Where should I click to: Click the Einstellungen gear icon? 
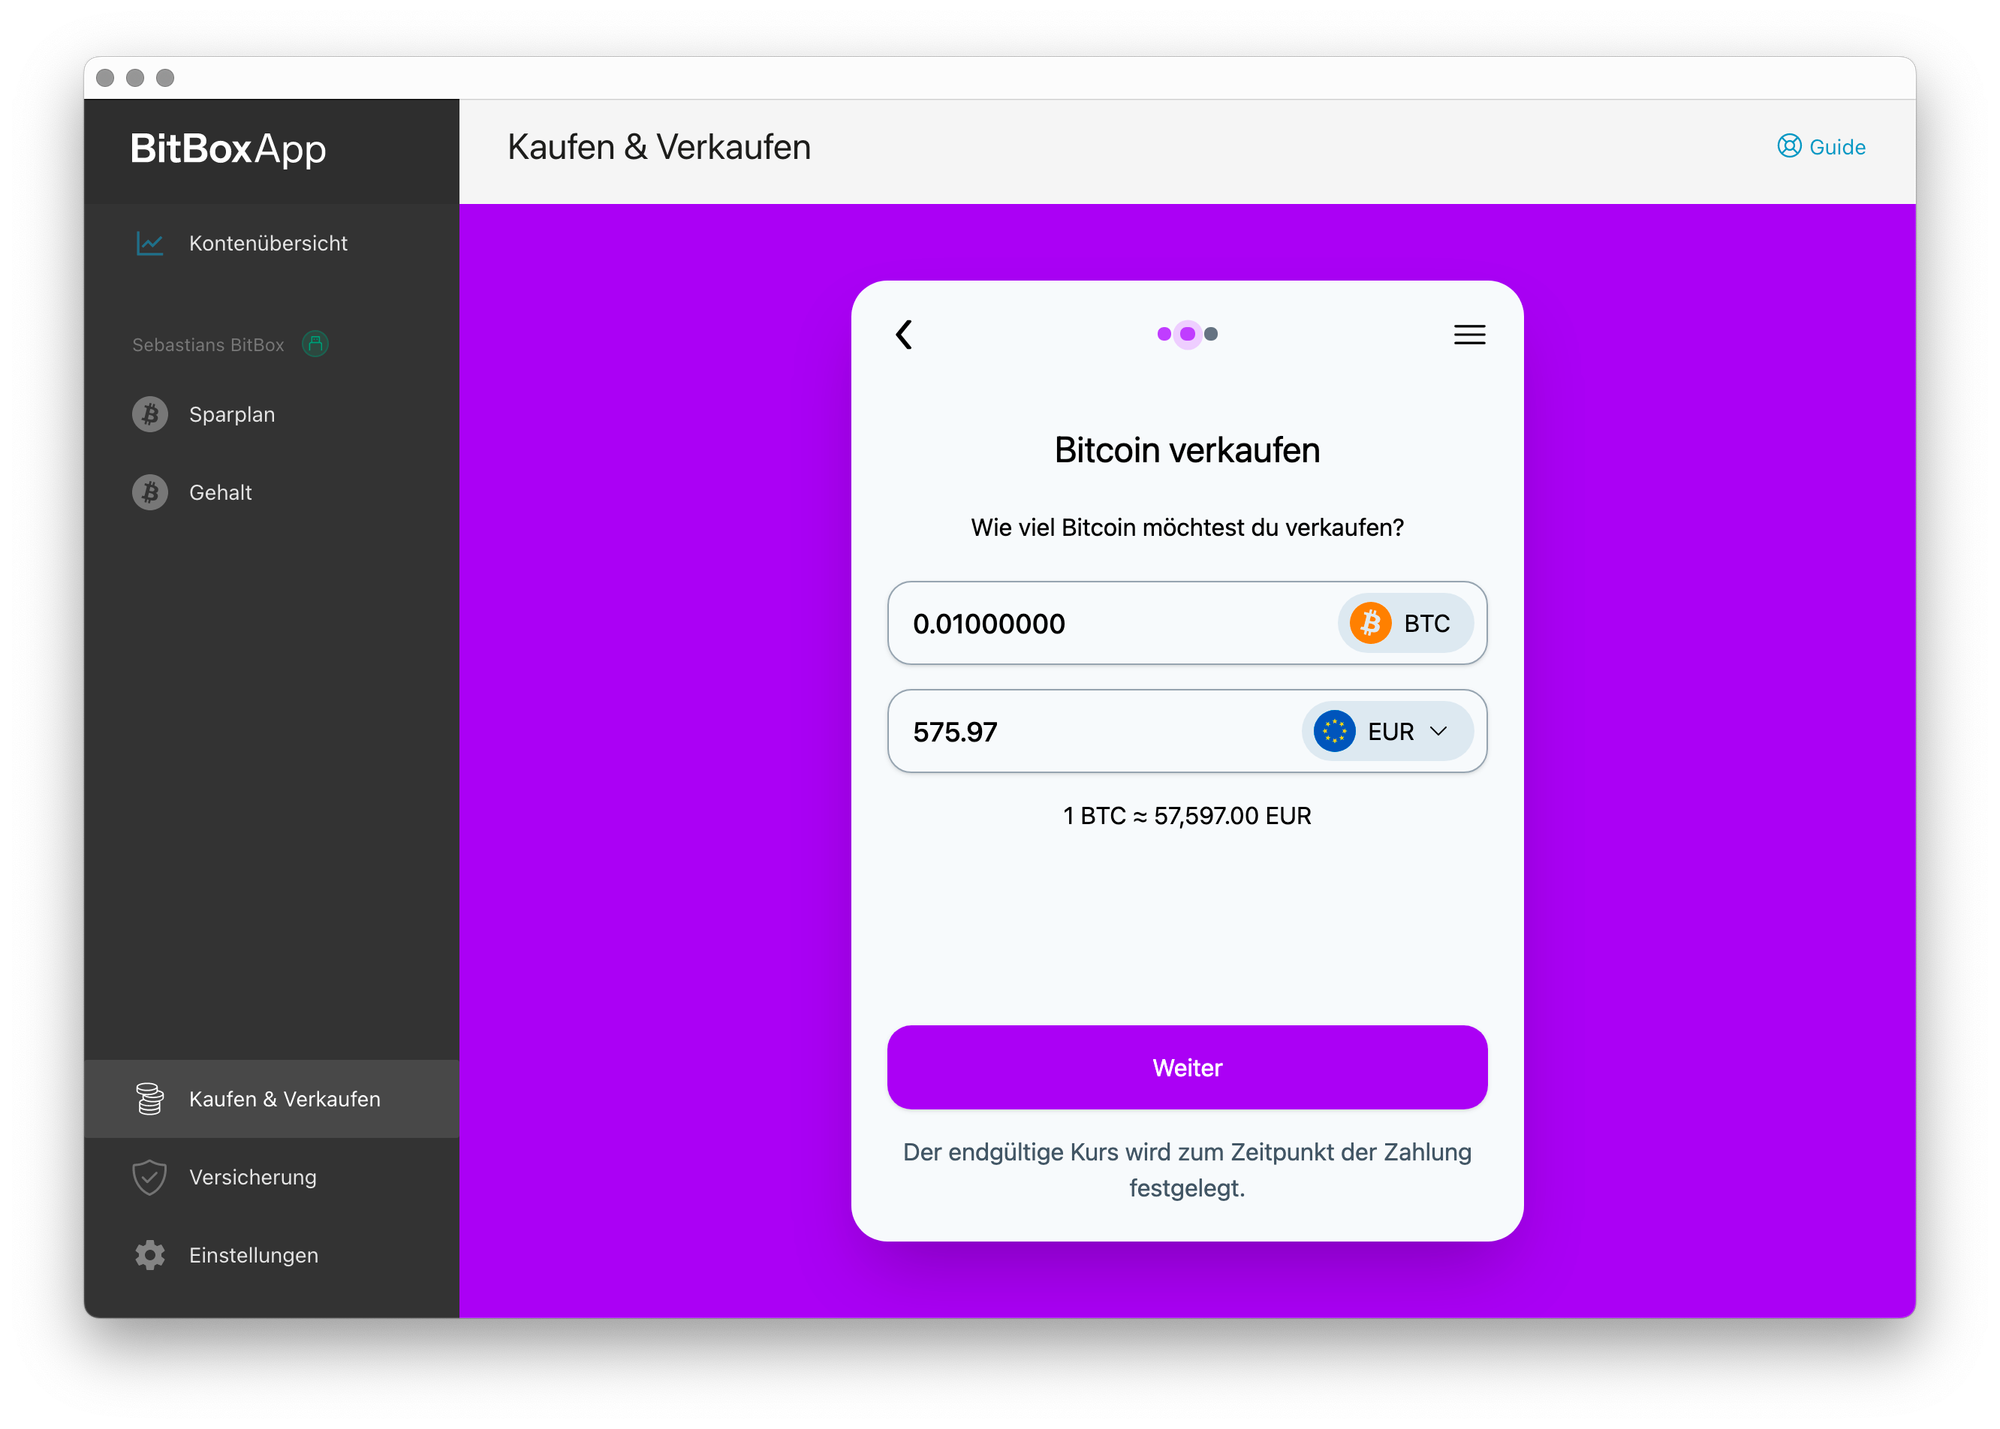tap(150, 1255)
